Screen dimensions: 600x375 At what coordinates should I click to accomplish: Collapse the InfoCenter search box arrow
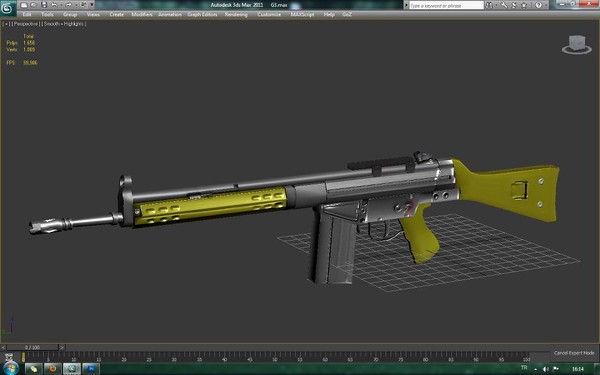[406, 5]
